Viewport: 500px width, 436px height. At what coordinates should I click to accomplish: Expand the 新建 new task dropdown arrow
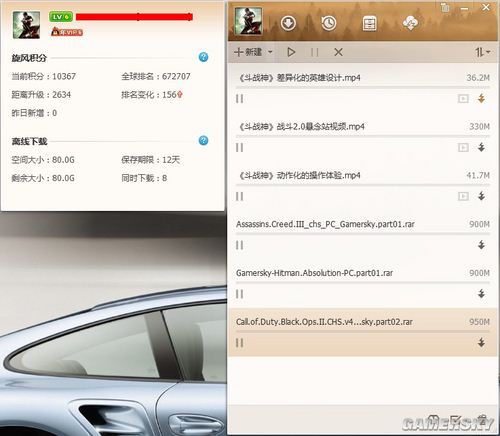(270, 52)
